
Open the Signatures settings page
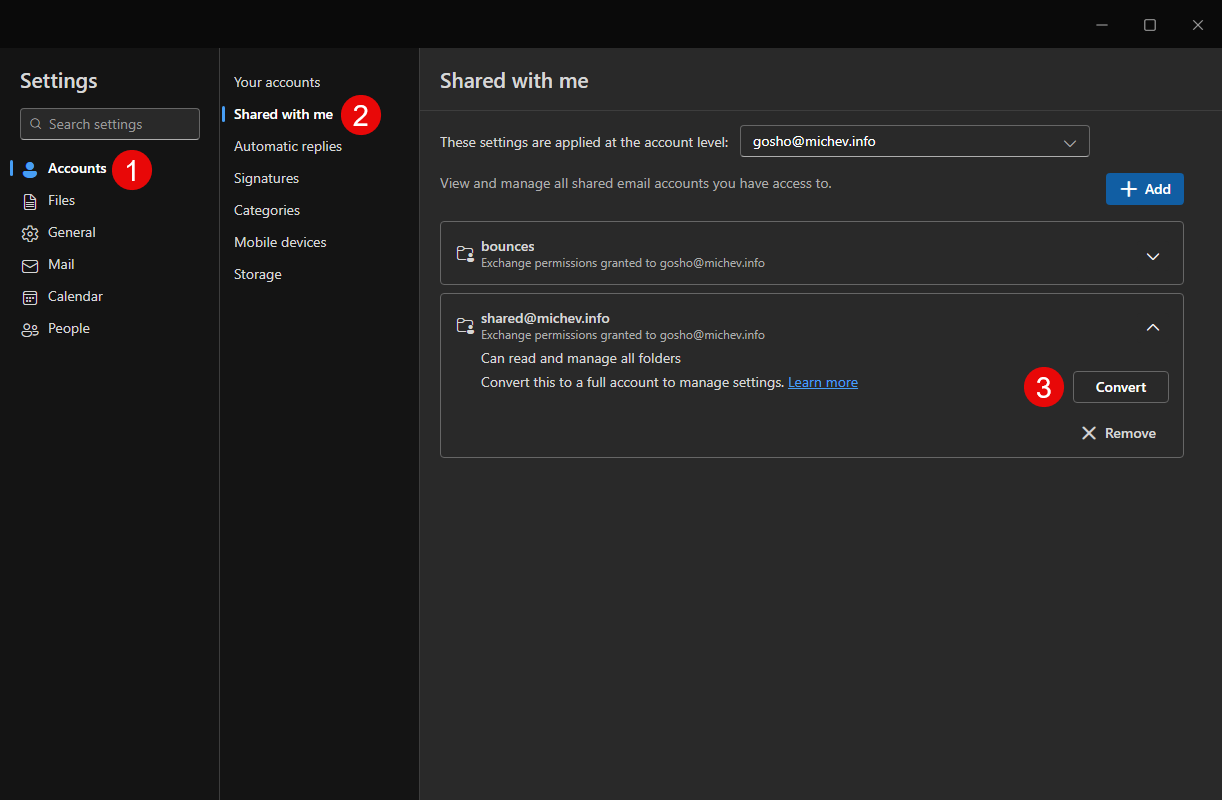coord(266,178)
